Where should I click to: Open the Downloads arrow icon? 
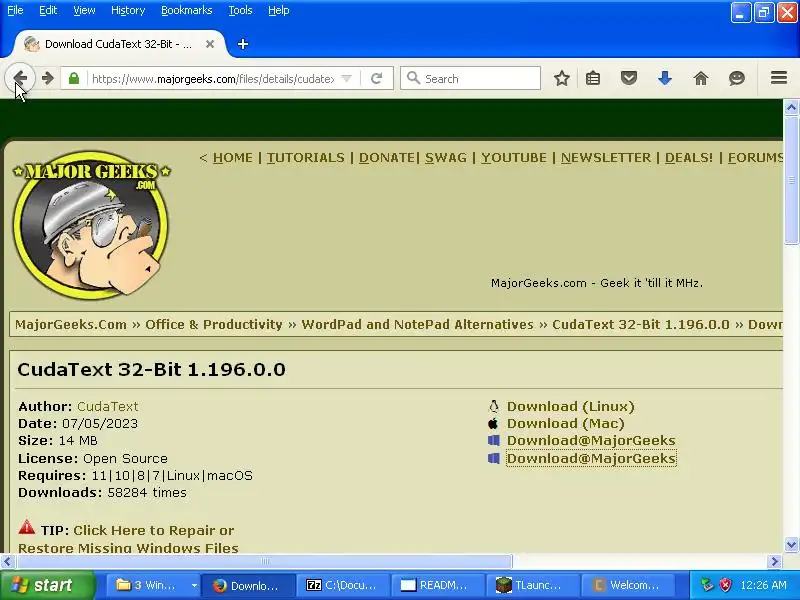665,78
